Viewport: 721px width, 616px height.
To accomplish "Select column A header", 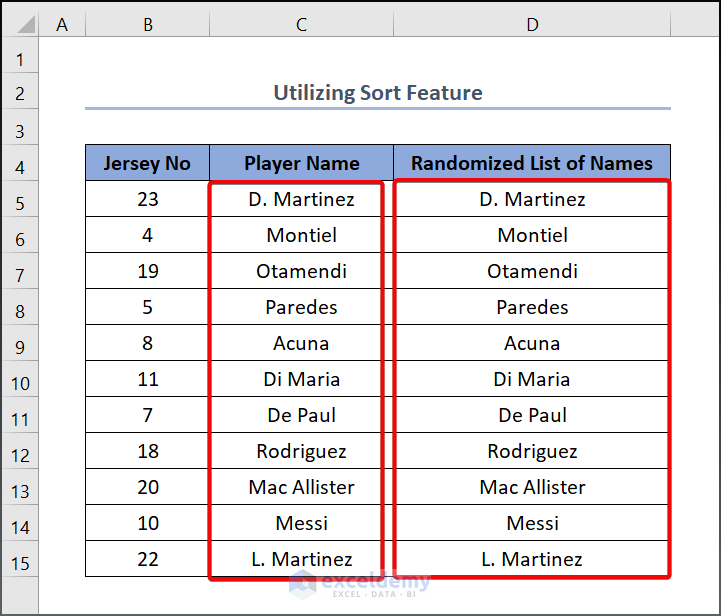I will pos(62,24).
